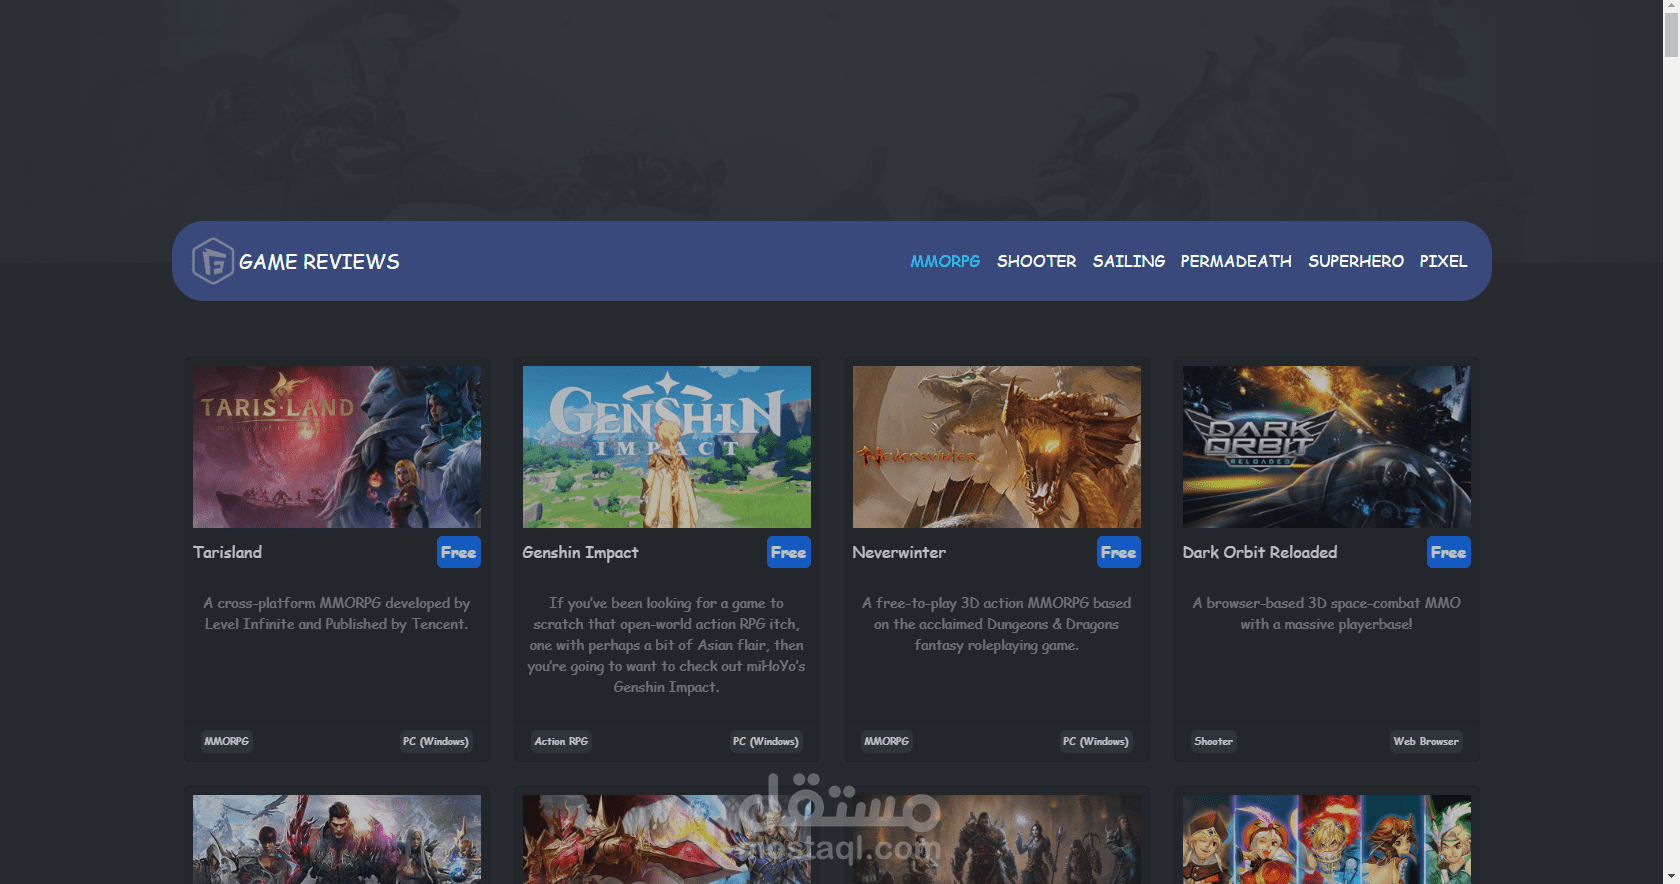
Task: Choose the PIXEL category
Action: coord(1443,261)
